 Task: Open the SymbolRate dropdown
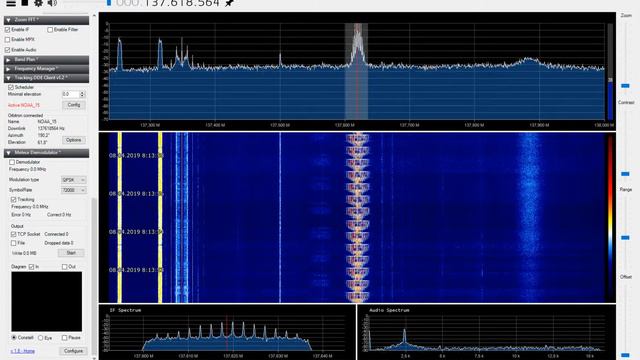click(x=73, y=190)
